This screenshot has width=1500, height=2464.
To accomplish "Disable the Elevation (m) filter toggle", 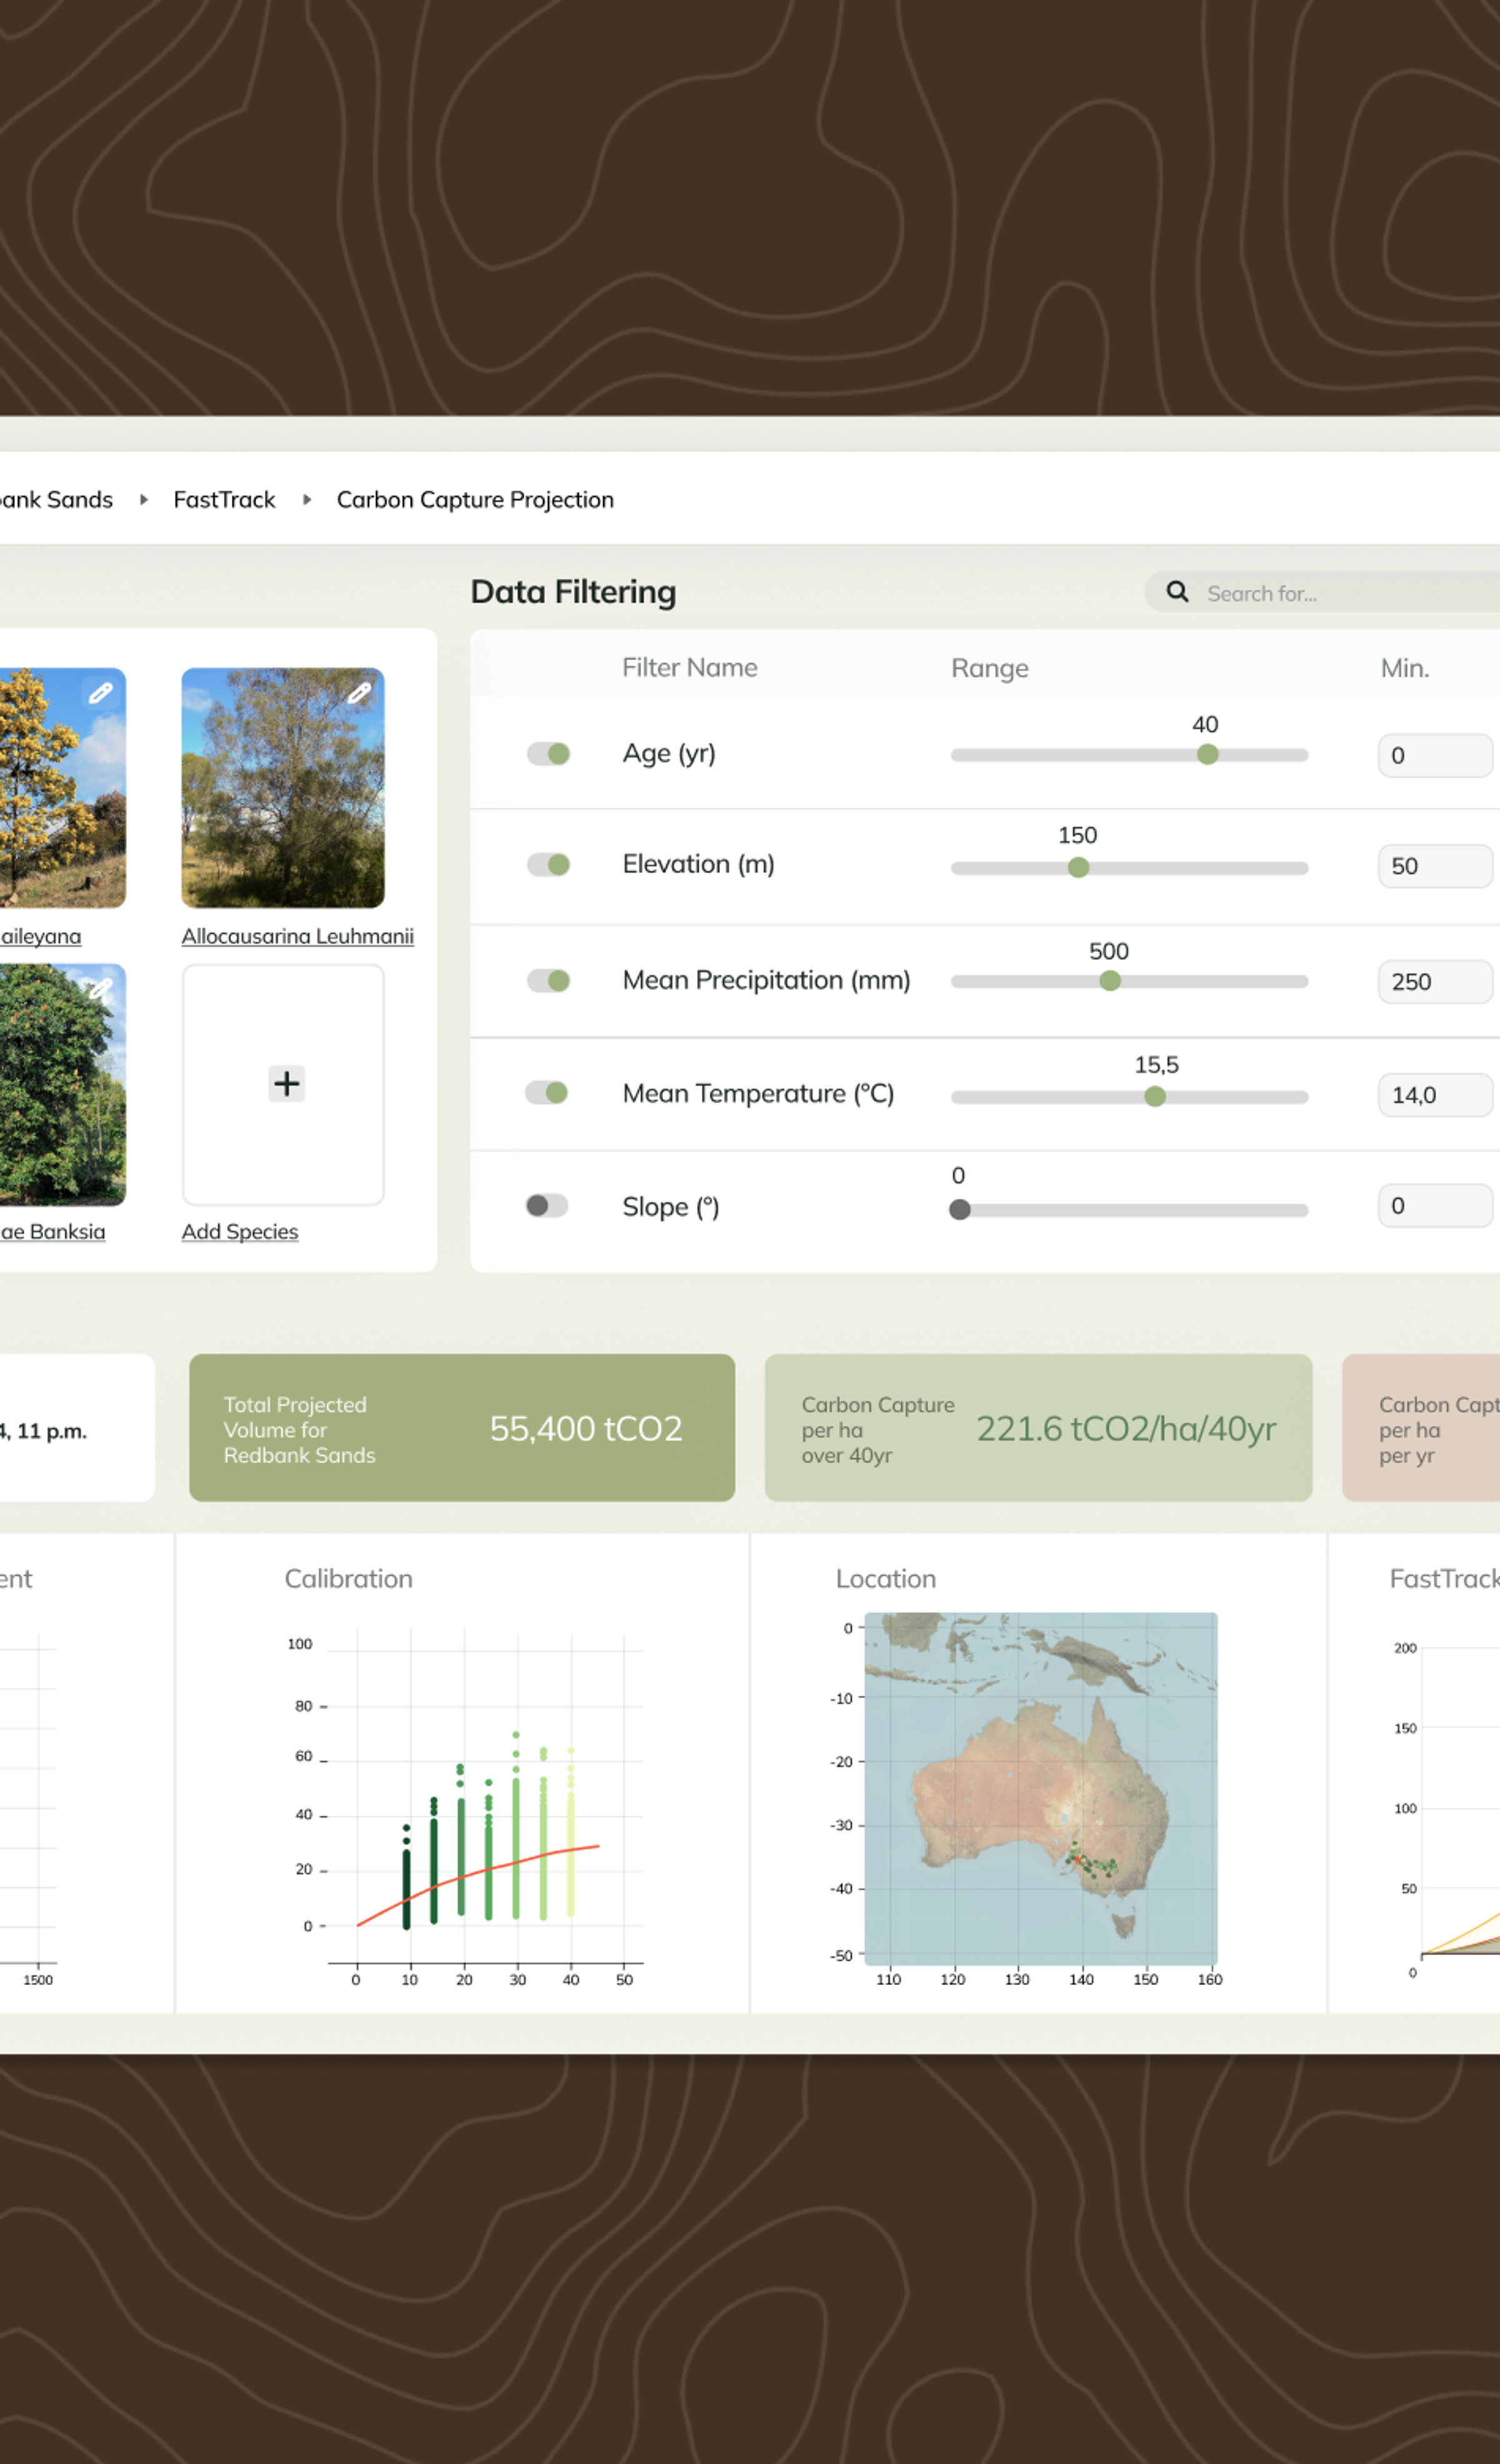I will pos(548,865).
